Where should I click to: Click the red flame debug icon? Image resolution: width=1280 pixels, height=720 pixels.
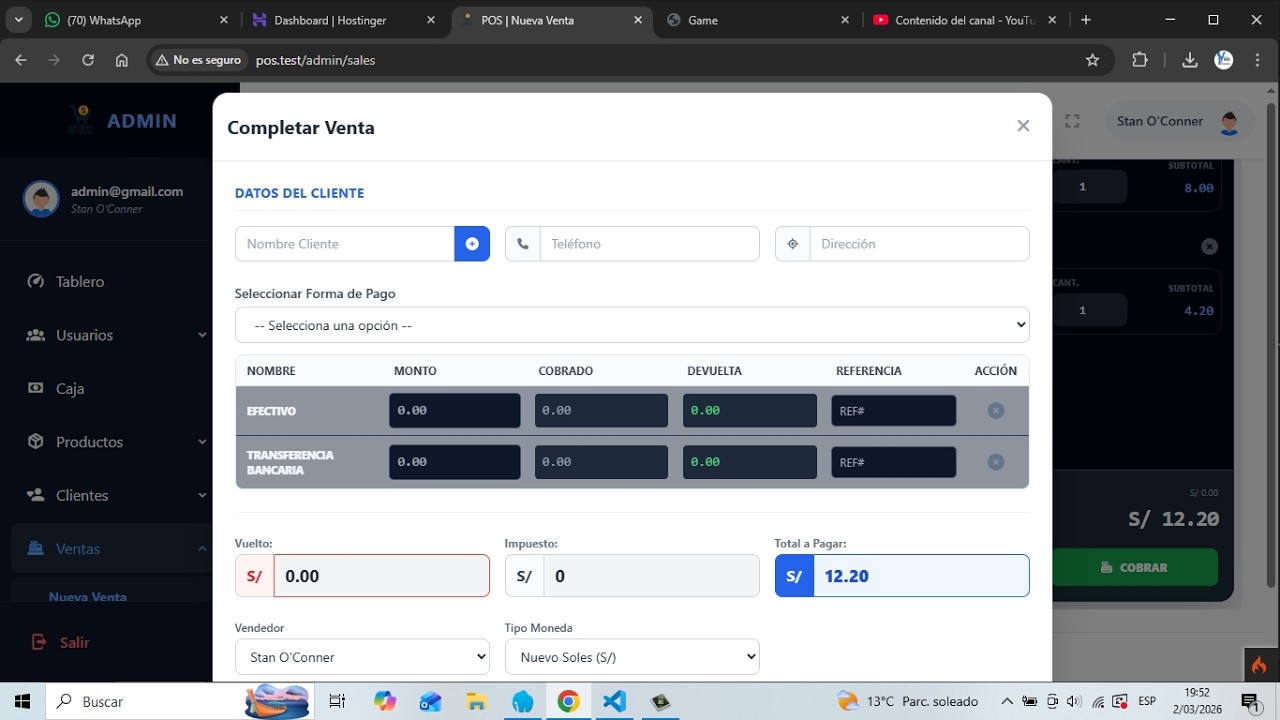[1259, 665]
